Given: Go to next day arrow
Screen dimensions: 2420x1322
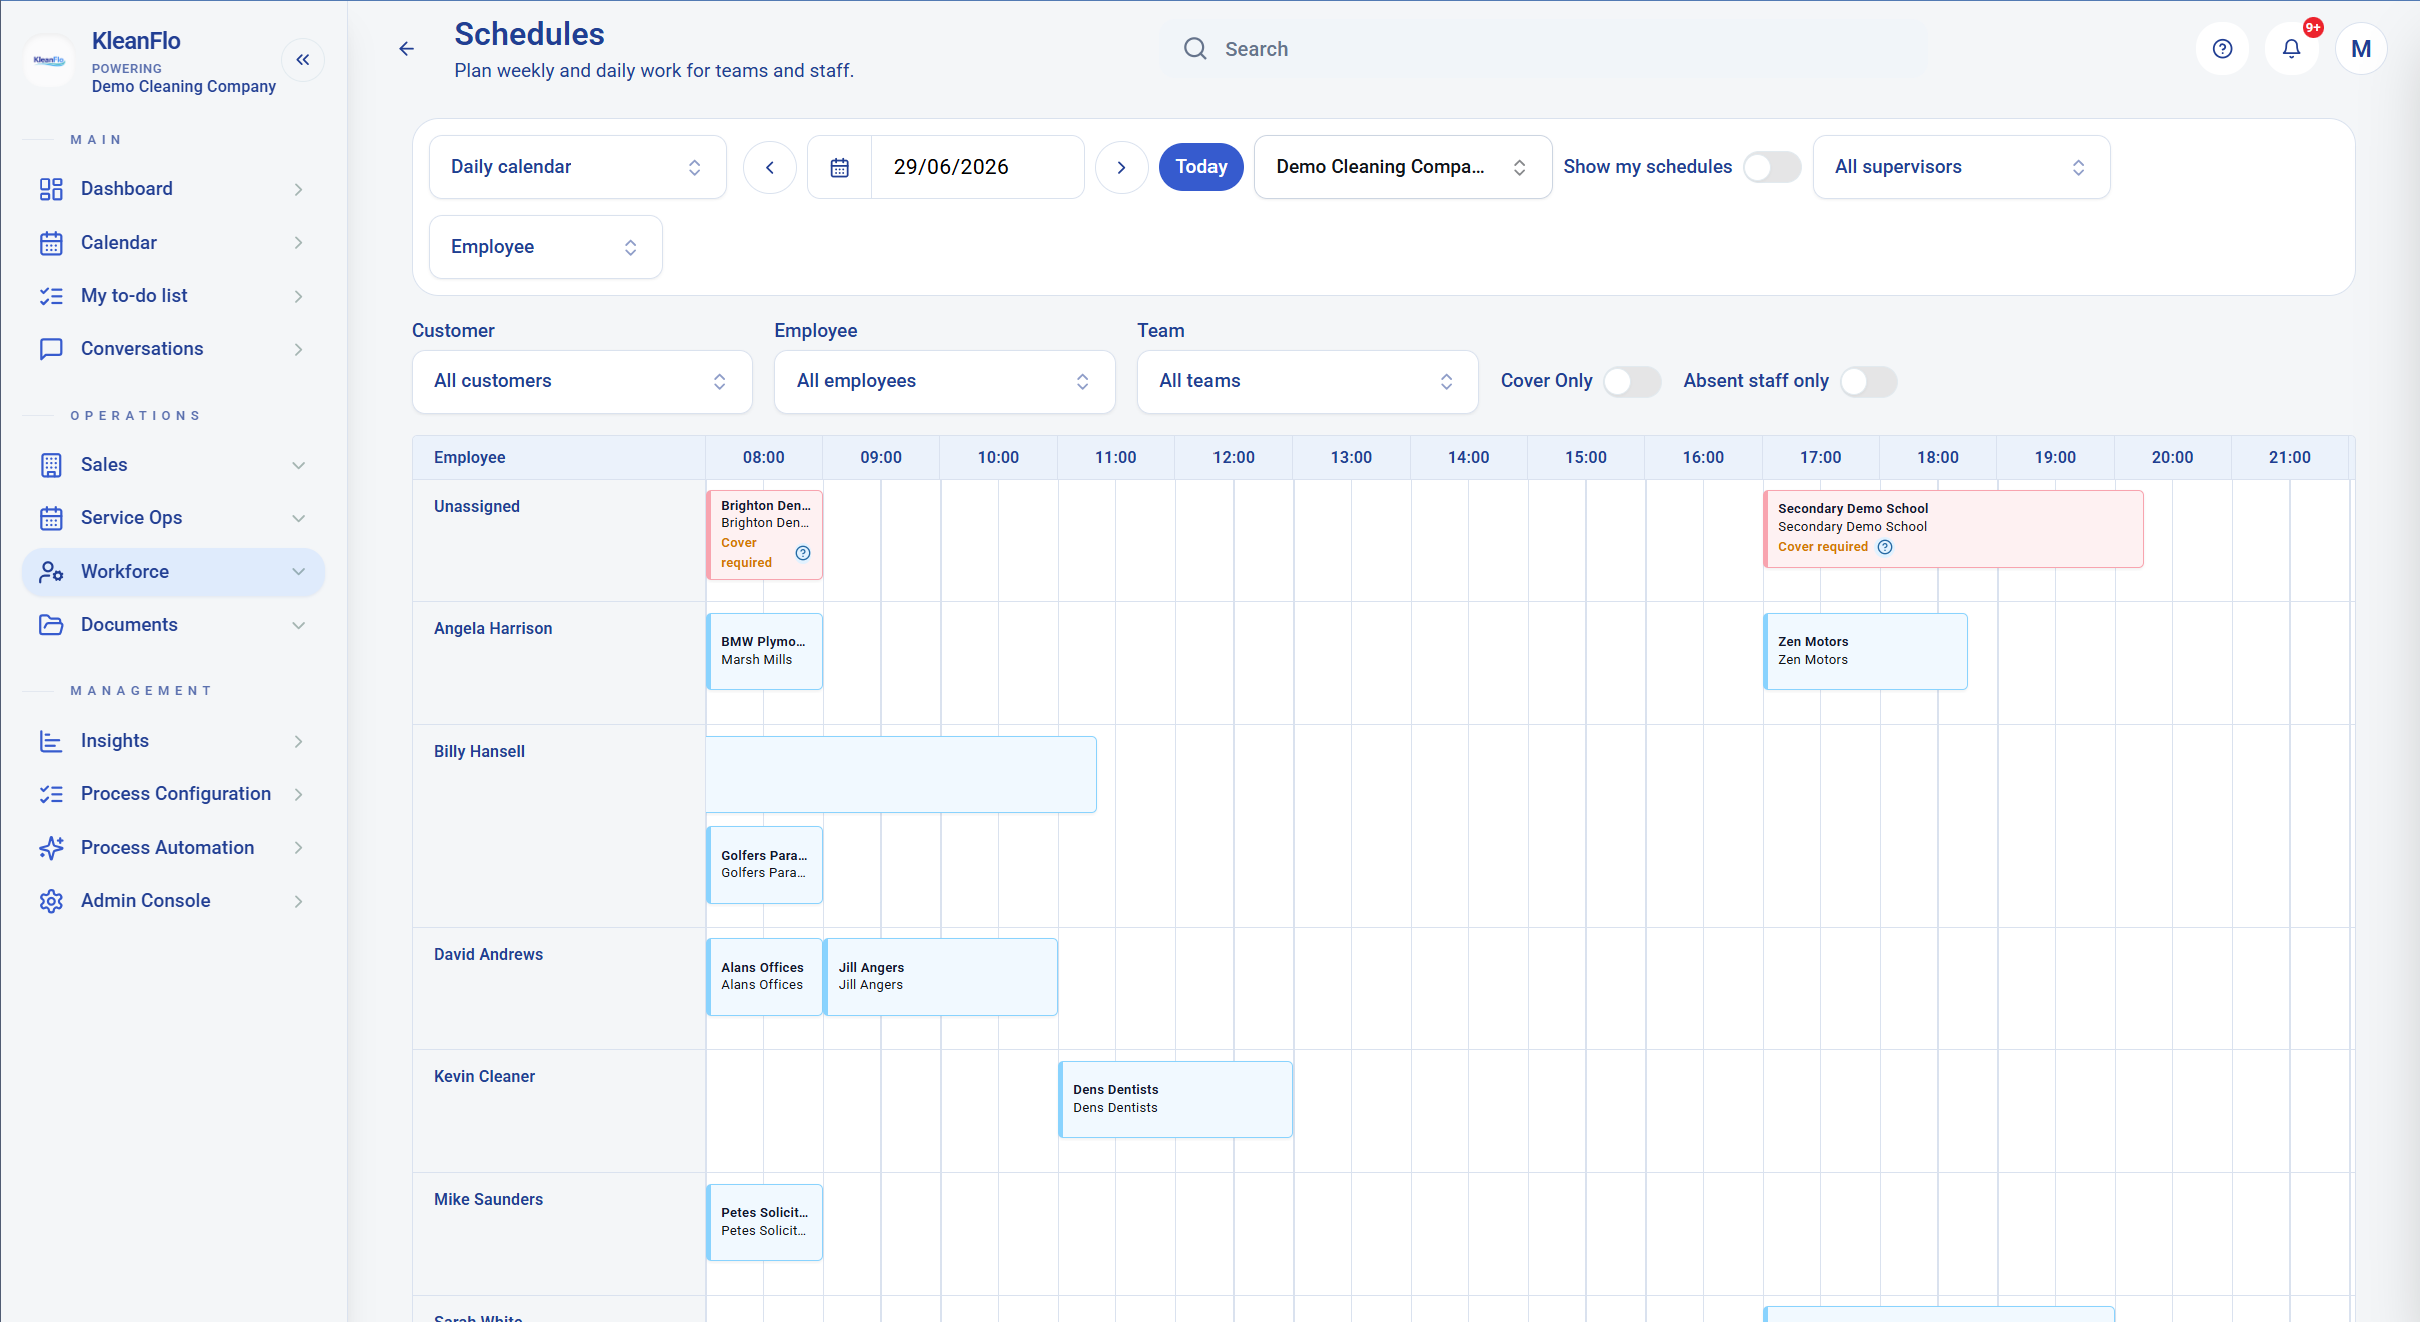Looking at the screenshot, I should (x=1121, y=167).
